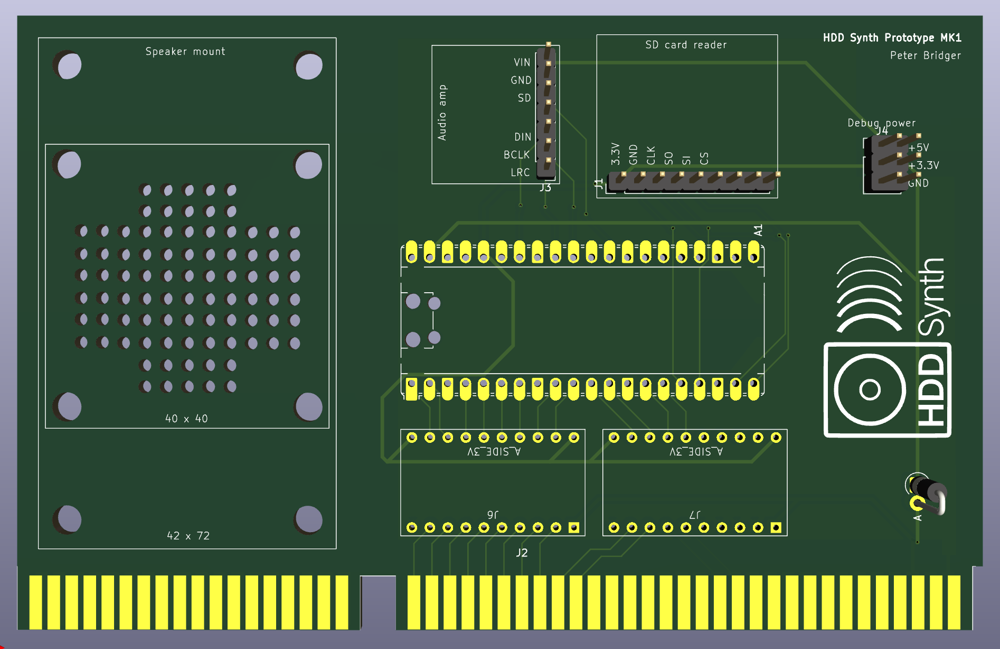
Task: Click the vertical 'Audio amp' label
Action: click(443, 112)
